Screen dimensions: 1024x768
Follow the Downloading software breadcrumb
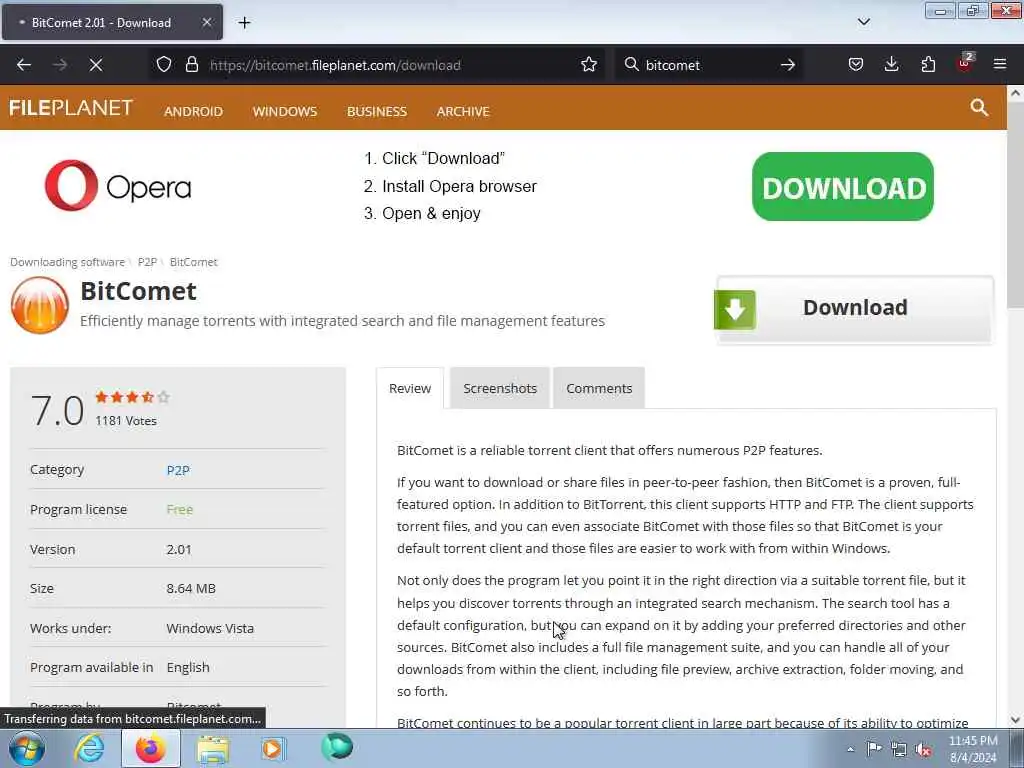(x=67, y=262)
